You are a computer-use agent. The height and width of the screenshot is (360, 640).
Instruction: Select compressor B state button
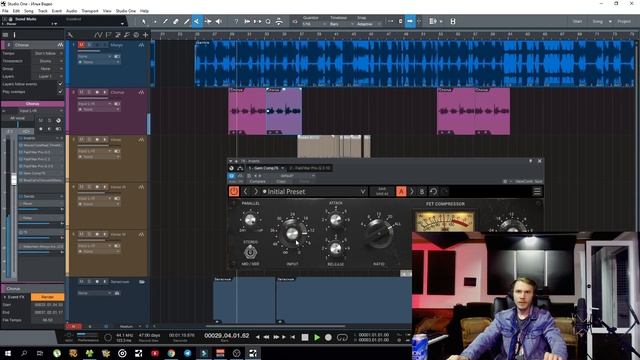(x=422, y=191)
